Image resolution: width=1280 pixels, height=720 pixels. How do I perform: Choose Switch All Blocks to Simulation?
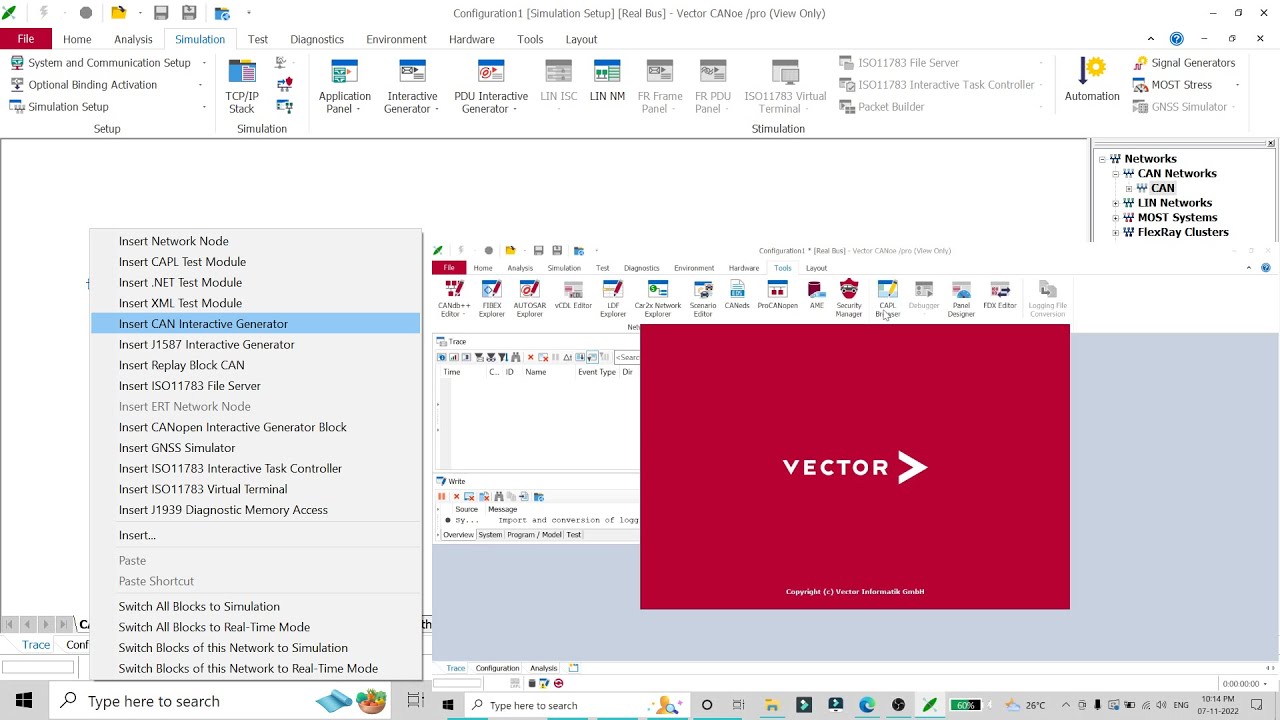(x=256, y=606)
